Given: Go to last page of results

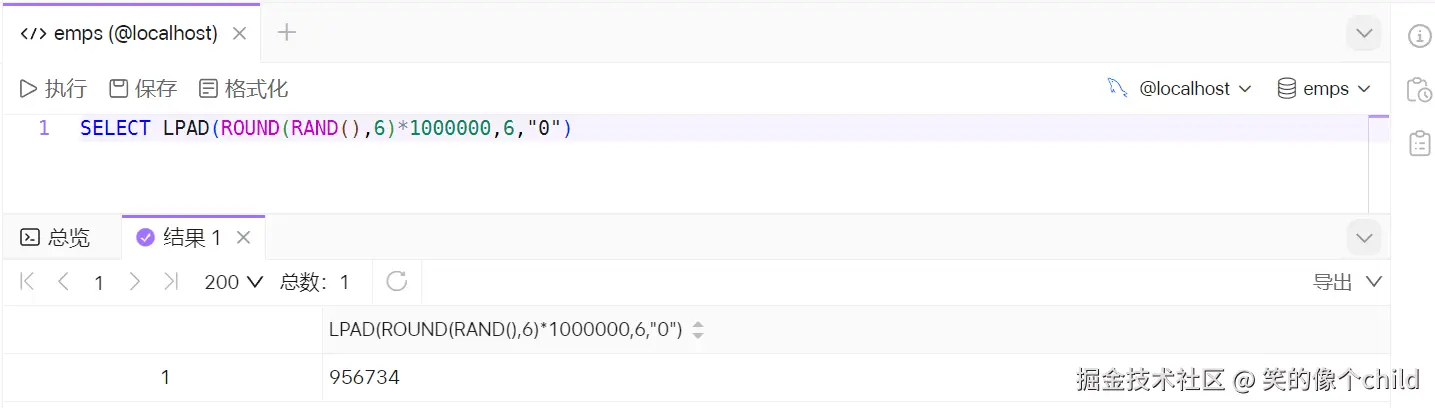Looking at the screenshot, I should (x=170, y=282).
